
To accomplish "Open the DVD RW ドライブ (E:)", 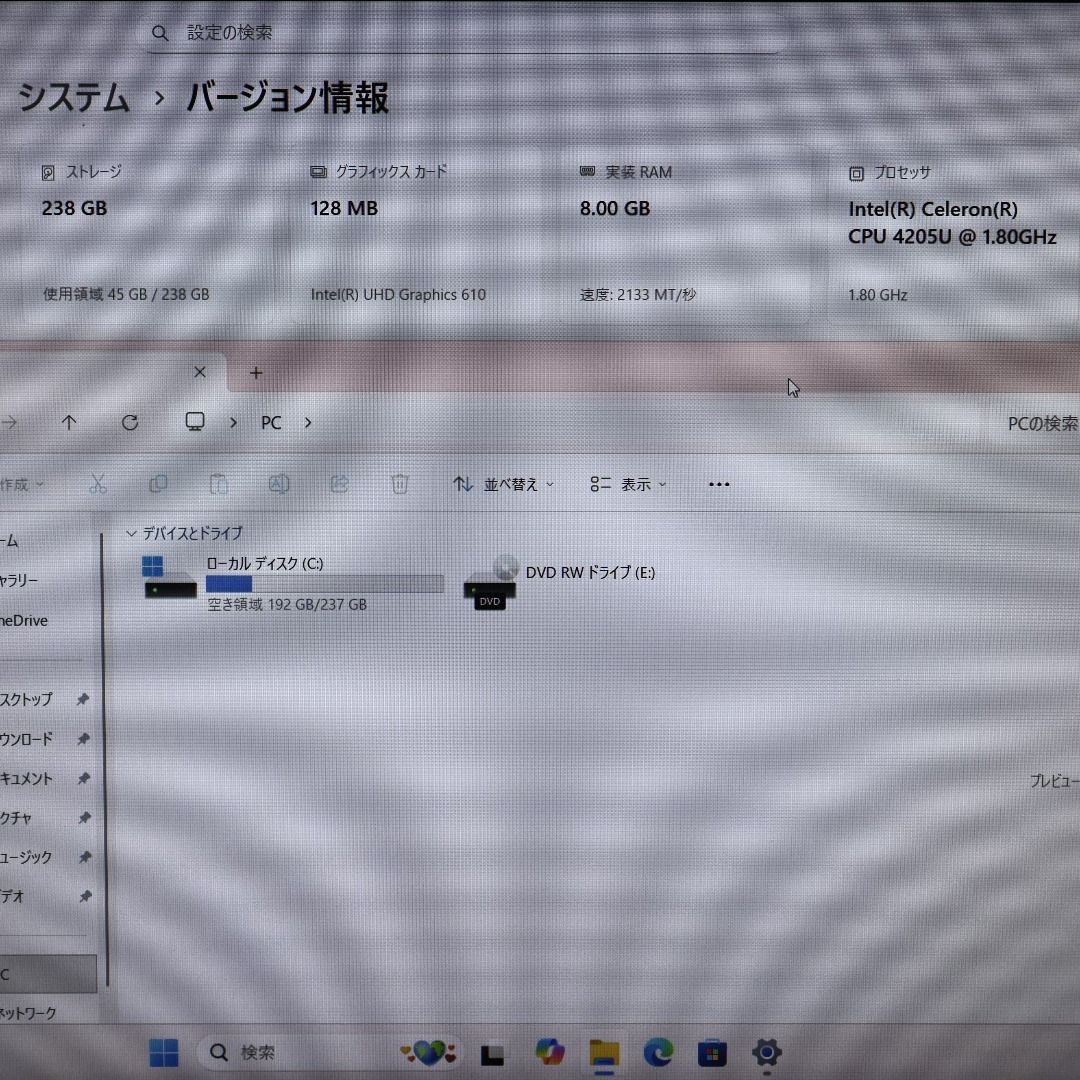I will [589, 573].
